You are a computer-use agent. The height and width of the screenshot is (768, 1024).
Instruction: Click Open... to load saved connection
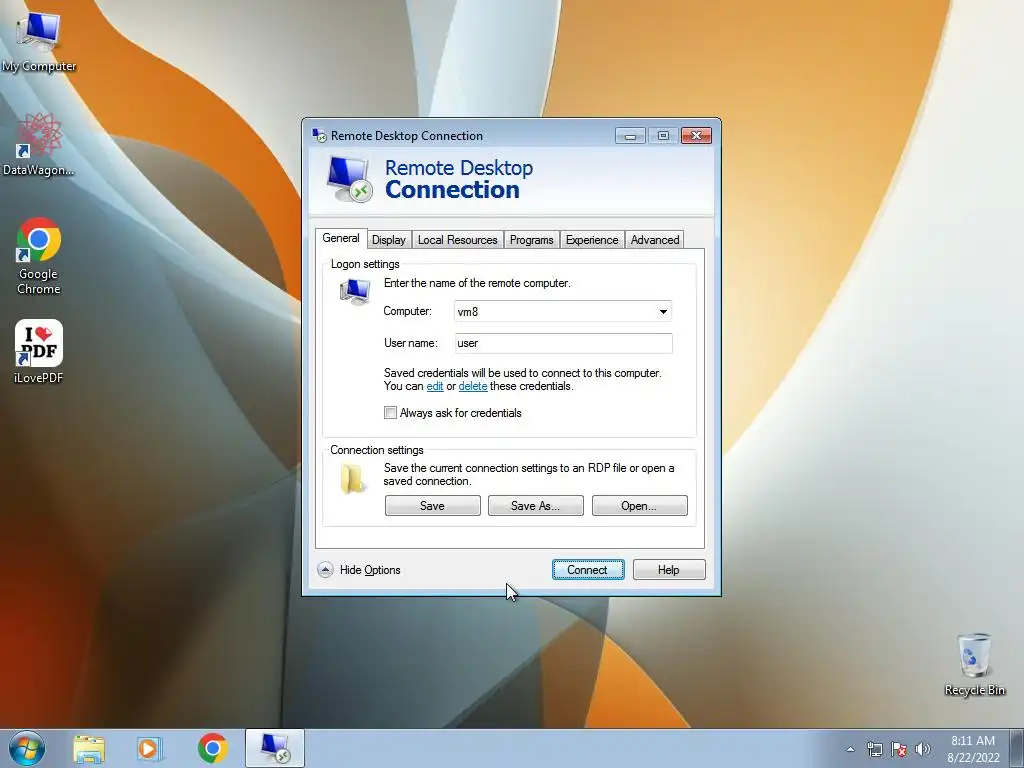(639, 505)
